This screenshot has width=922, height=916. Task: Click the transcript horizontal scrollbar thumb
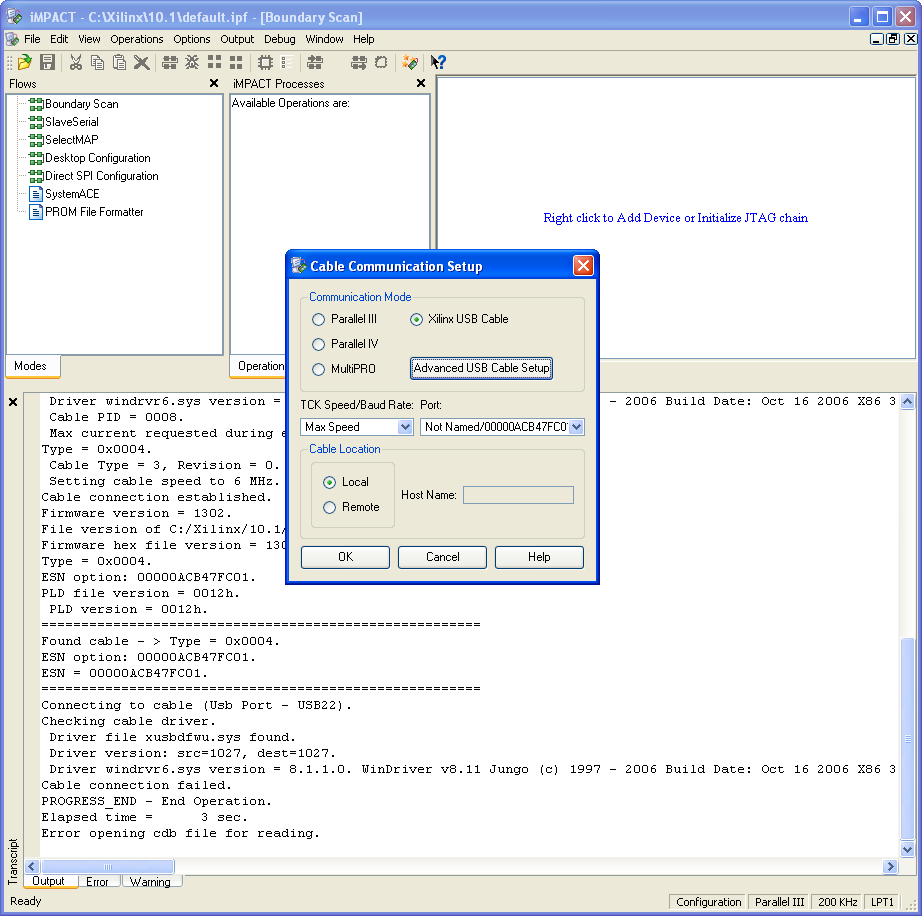[108, 867]
